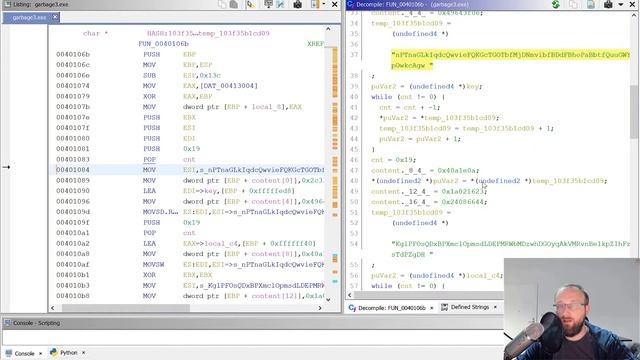This screenshot has width=640, height=360.
Task: Select the DAT_00413004 operand in Listing
Action: (x=231, y=86)
